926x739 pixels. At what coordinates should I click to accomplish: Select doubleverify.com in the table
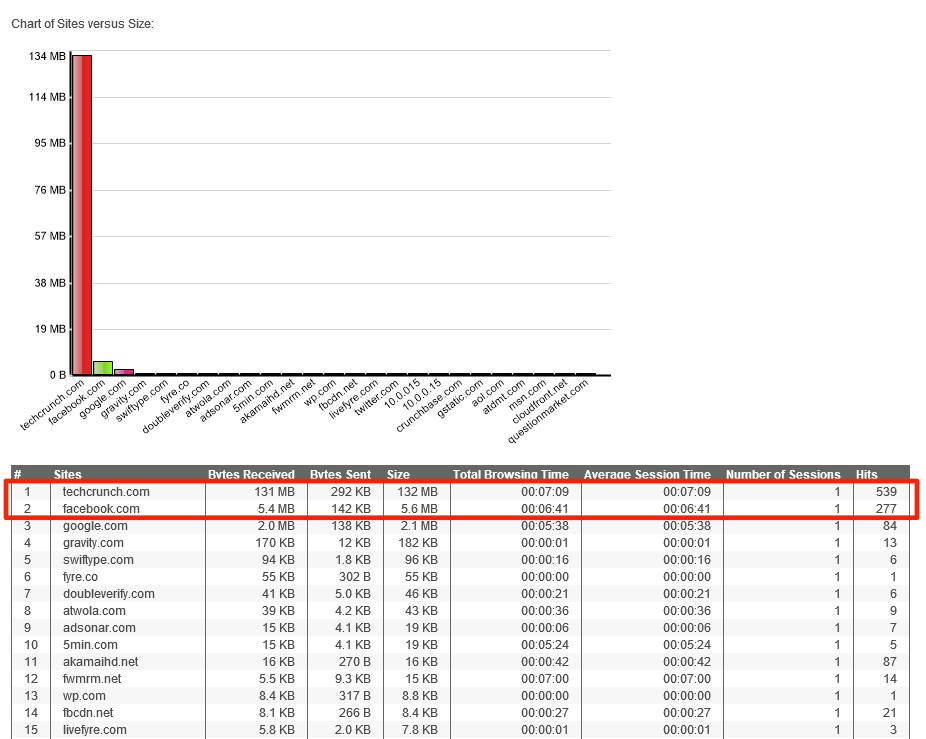109,594
